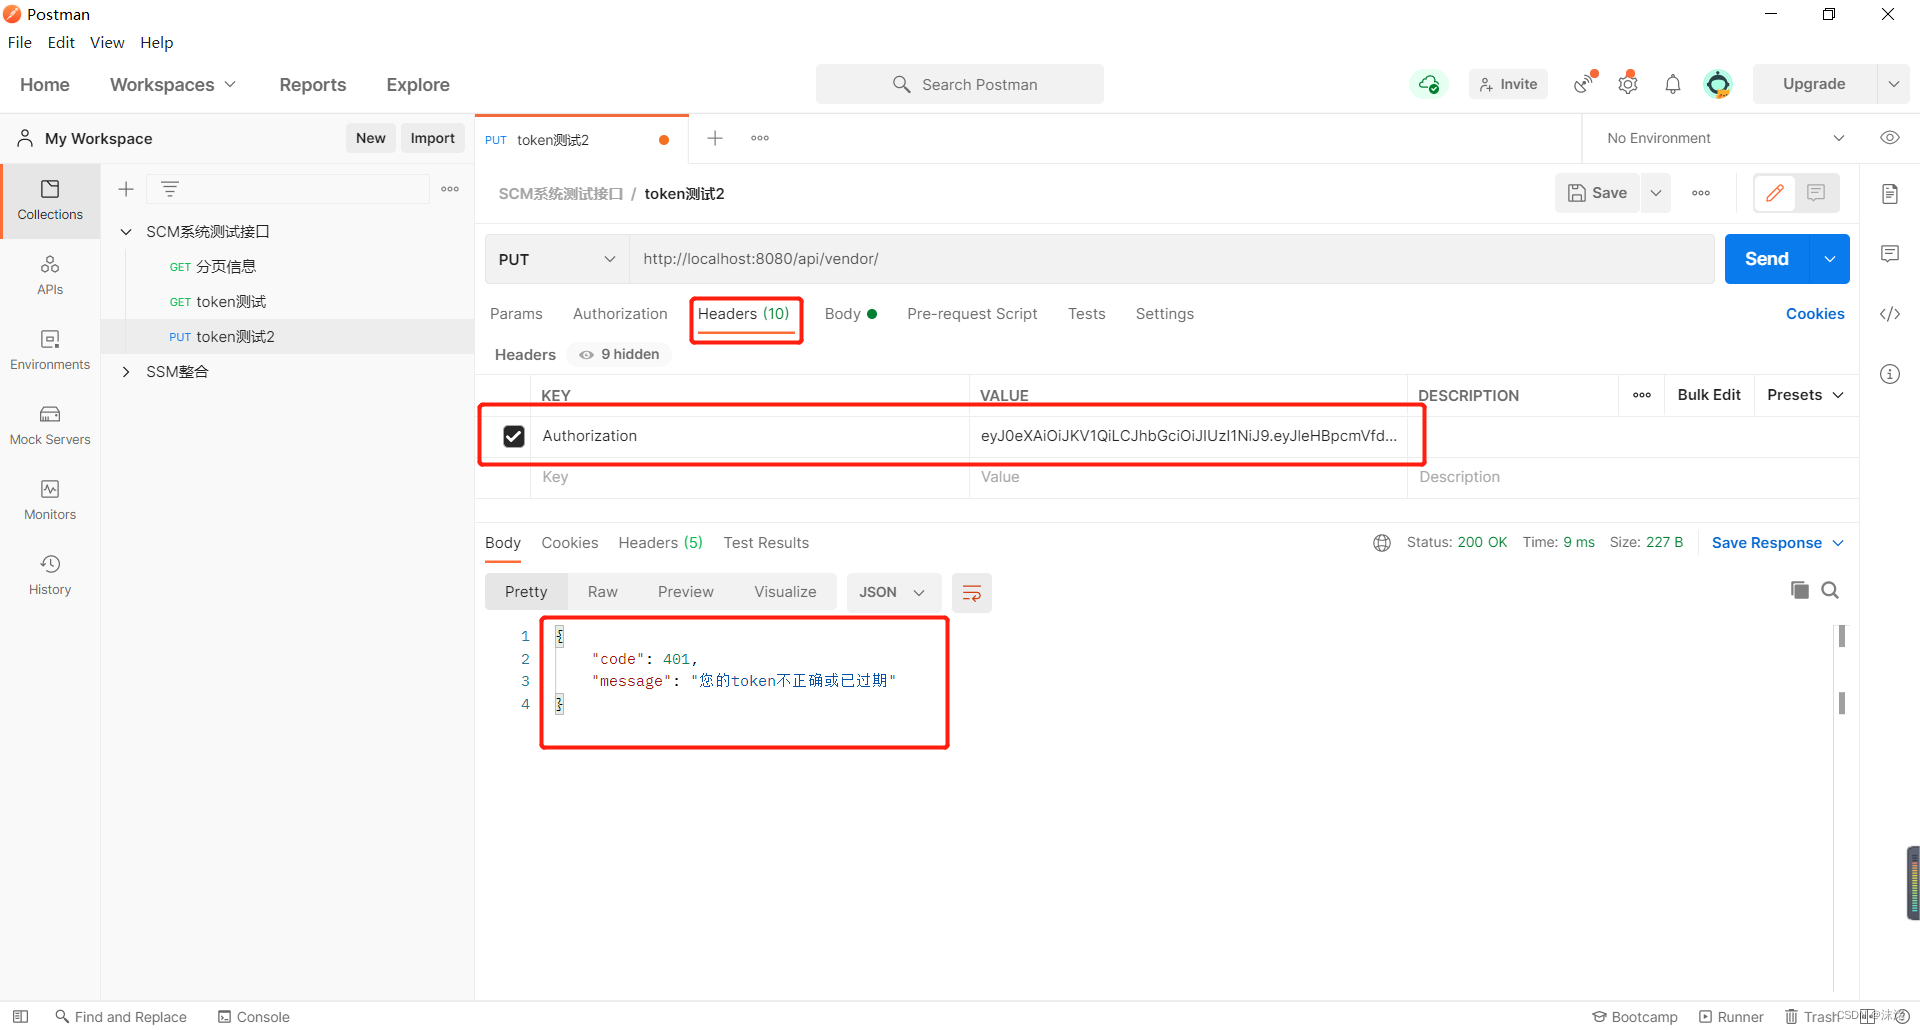The image size is (1920, 1030).
Task: Open the Monitors sidebar panel
Action: tap(50, 500)
